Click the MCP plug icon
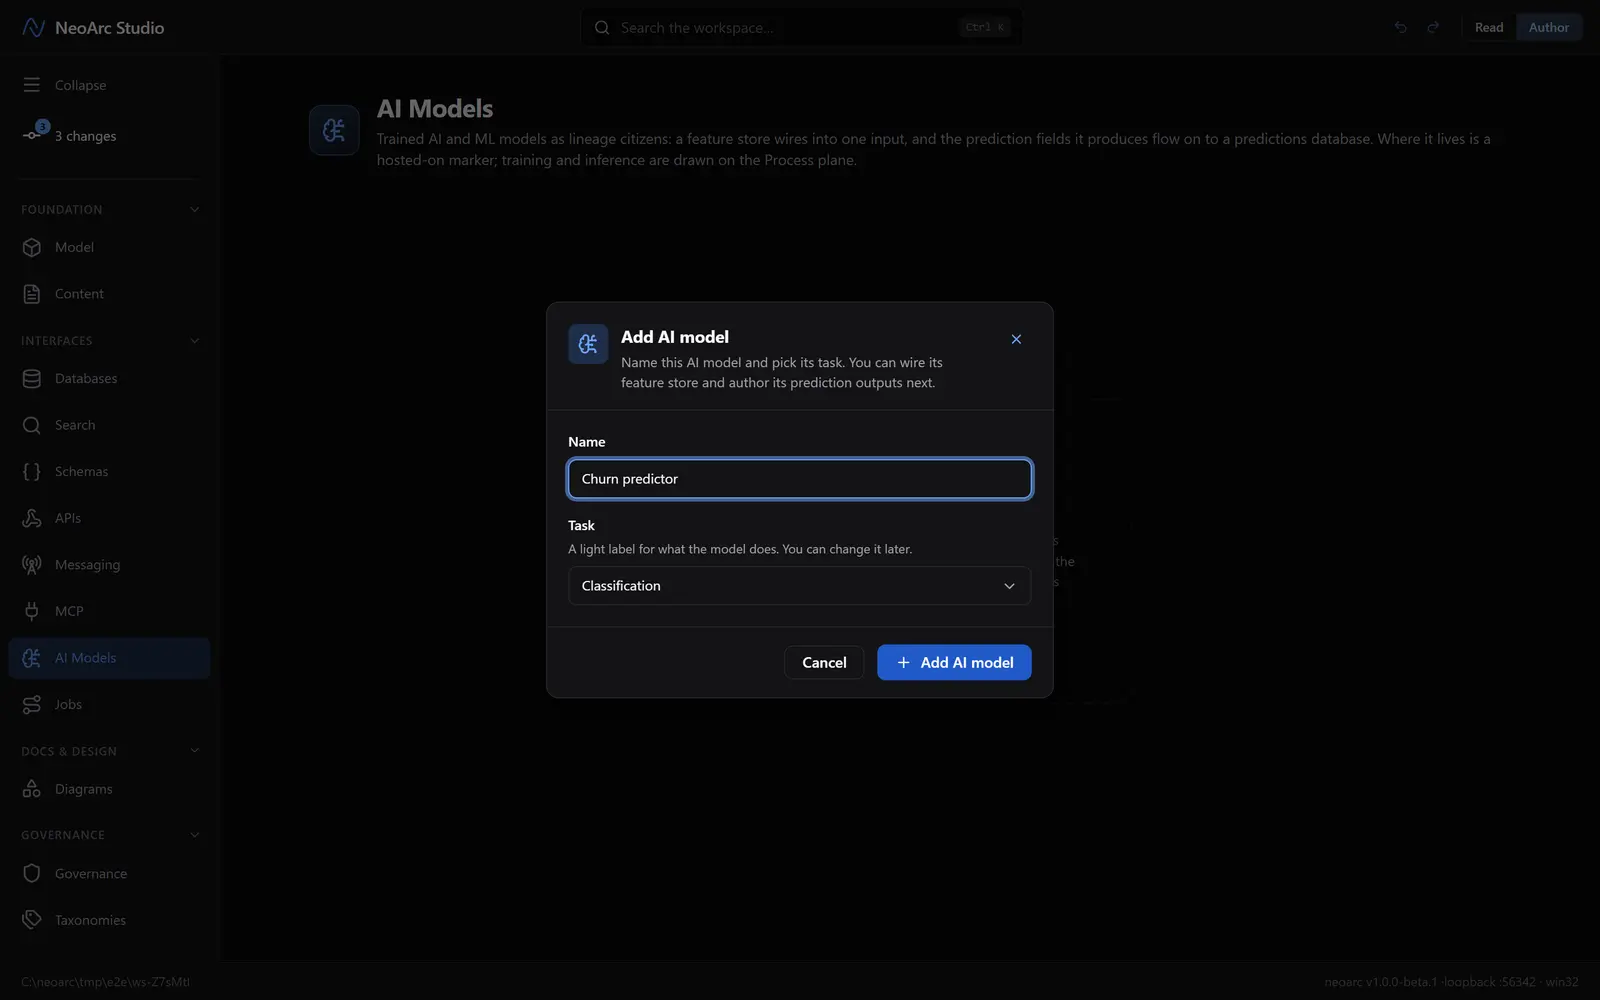Viewport: 1600px width, 1000px height. (32, 611)
